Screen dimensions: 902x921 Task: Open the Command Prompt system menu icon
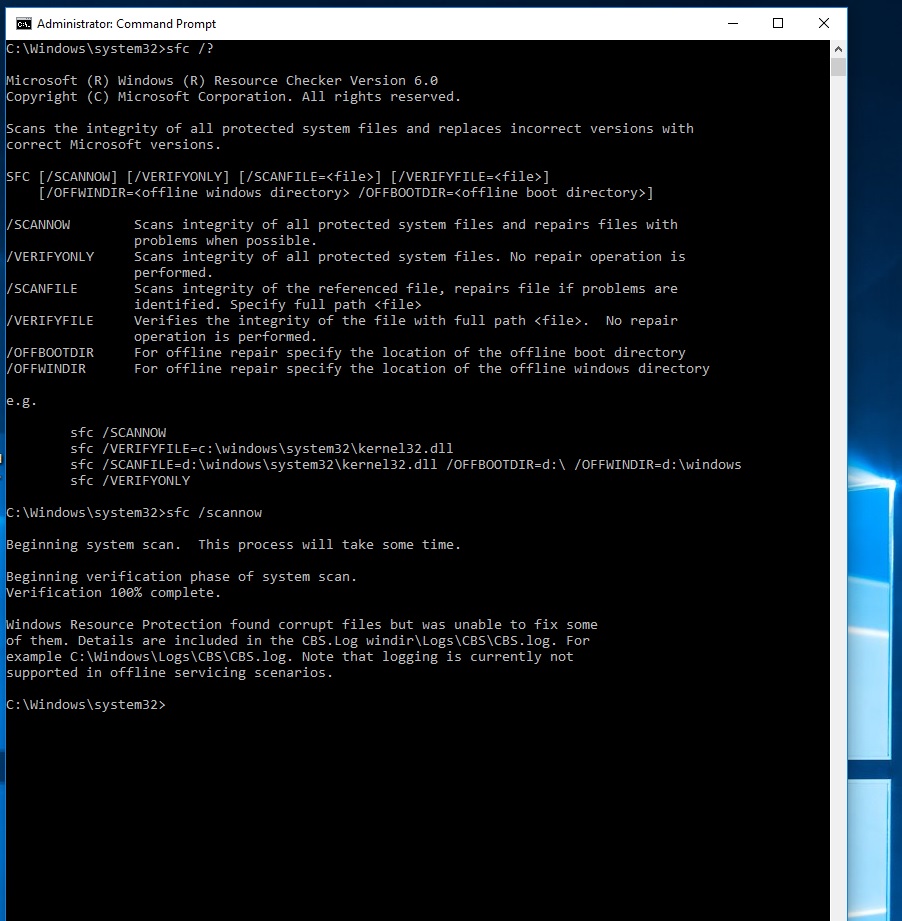click(23, 23)
